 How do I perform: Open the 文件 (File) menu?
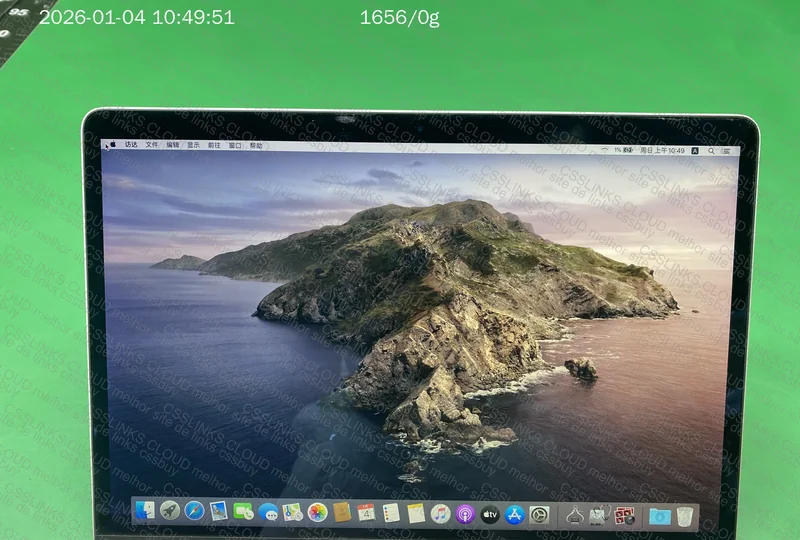pos(152,145)
